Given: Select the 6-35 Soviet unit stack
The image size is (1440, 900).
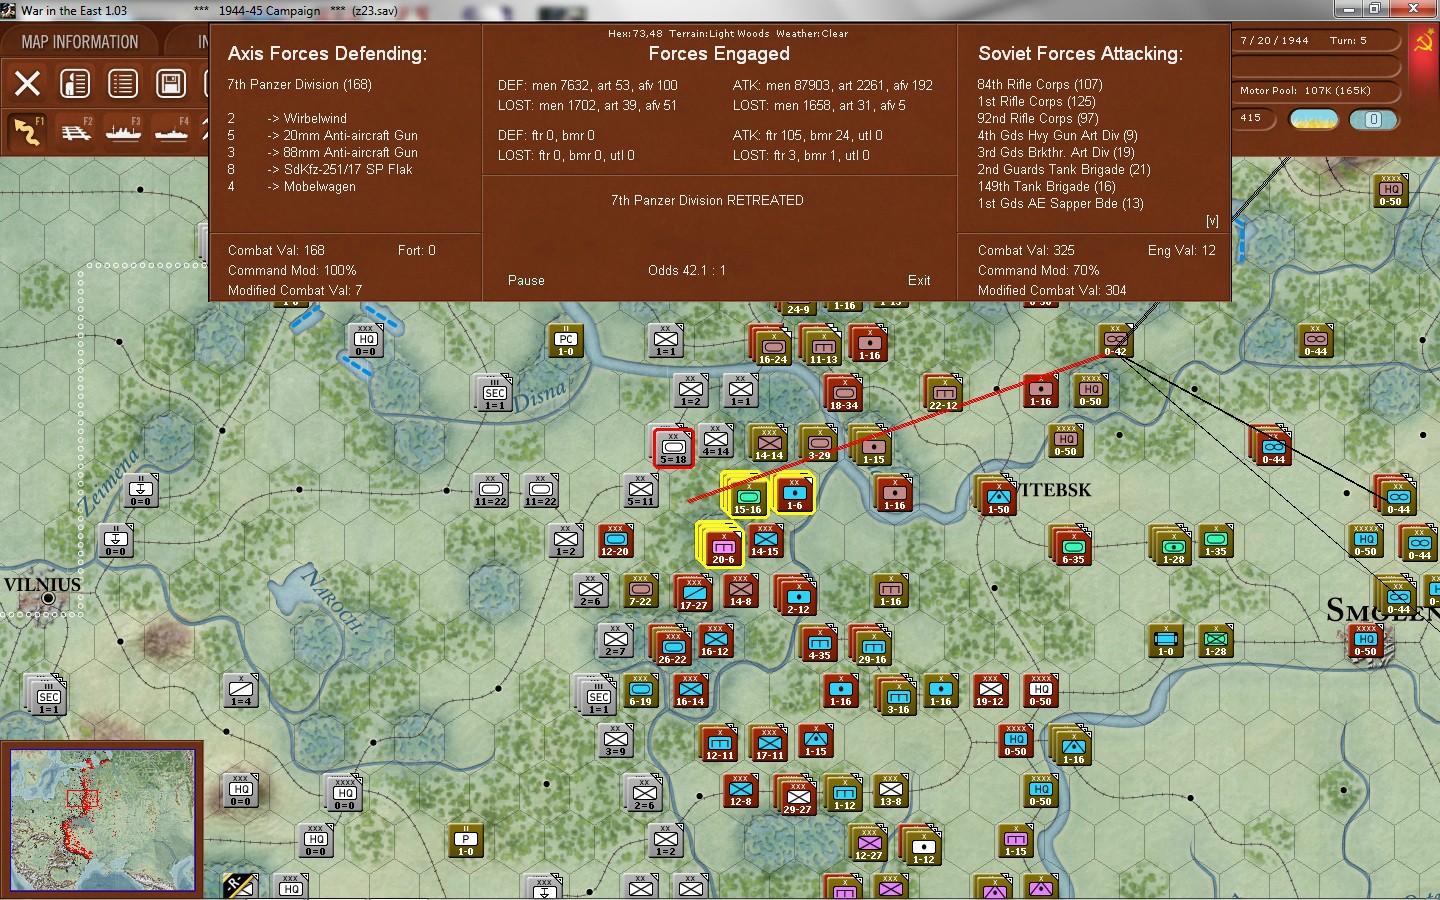Looking at the screenshot, I should tap(1073, 547).
